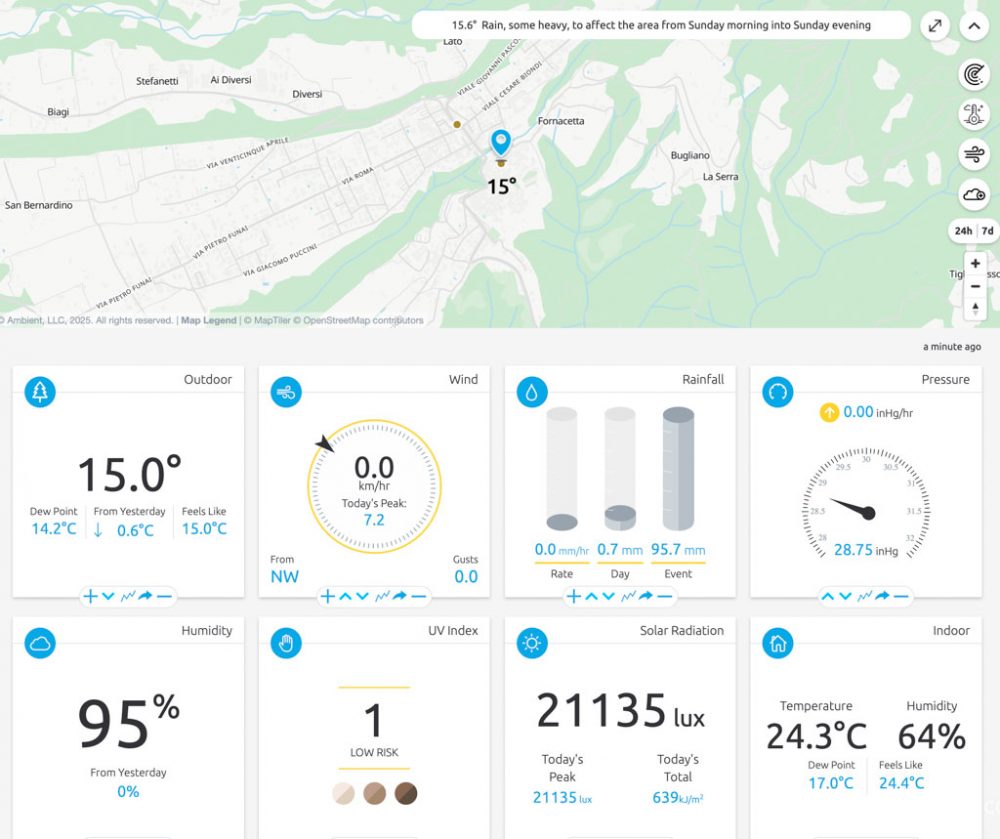Click the UV Index hand icon
1000x839 pixels.
pyautogui.click(x=287, y=643)
